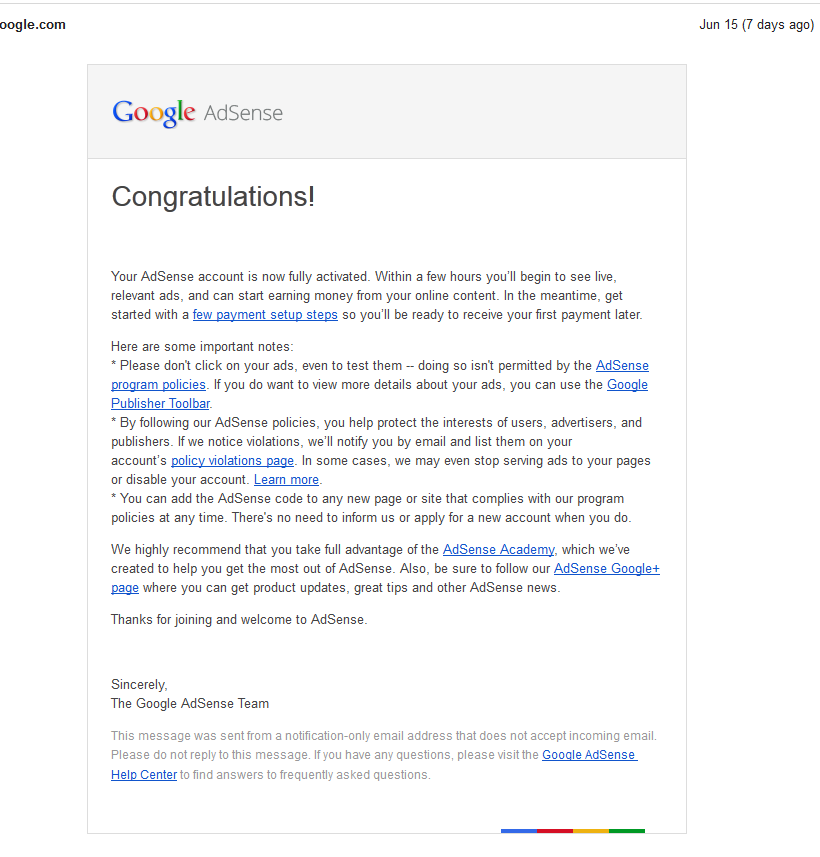The width and height of the screenshot is (820, 857).
Task: Click the yellow segment of footer color bar
Action: tap(591, 831)
